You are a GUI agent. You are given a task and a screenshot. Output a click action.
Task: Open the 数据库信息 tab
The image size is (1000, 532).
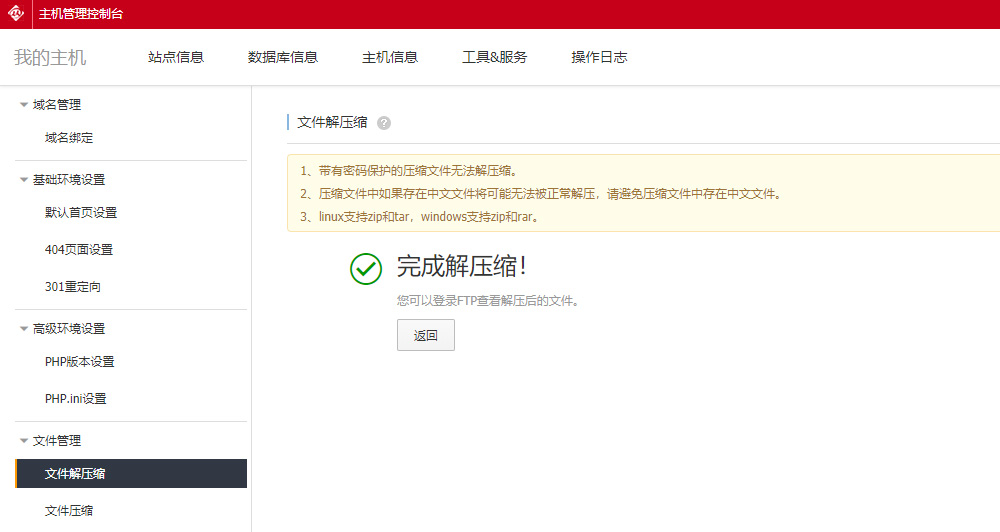coord(283,58)
